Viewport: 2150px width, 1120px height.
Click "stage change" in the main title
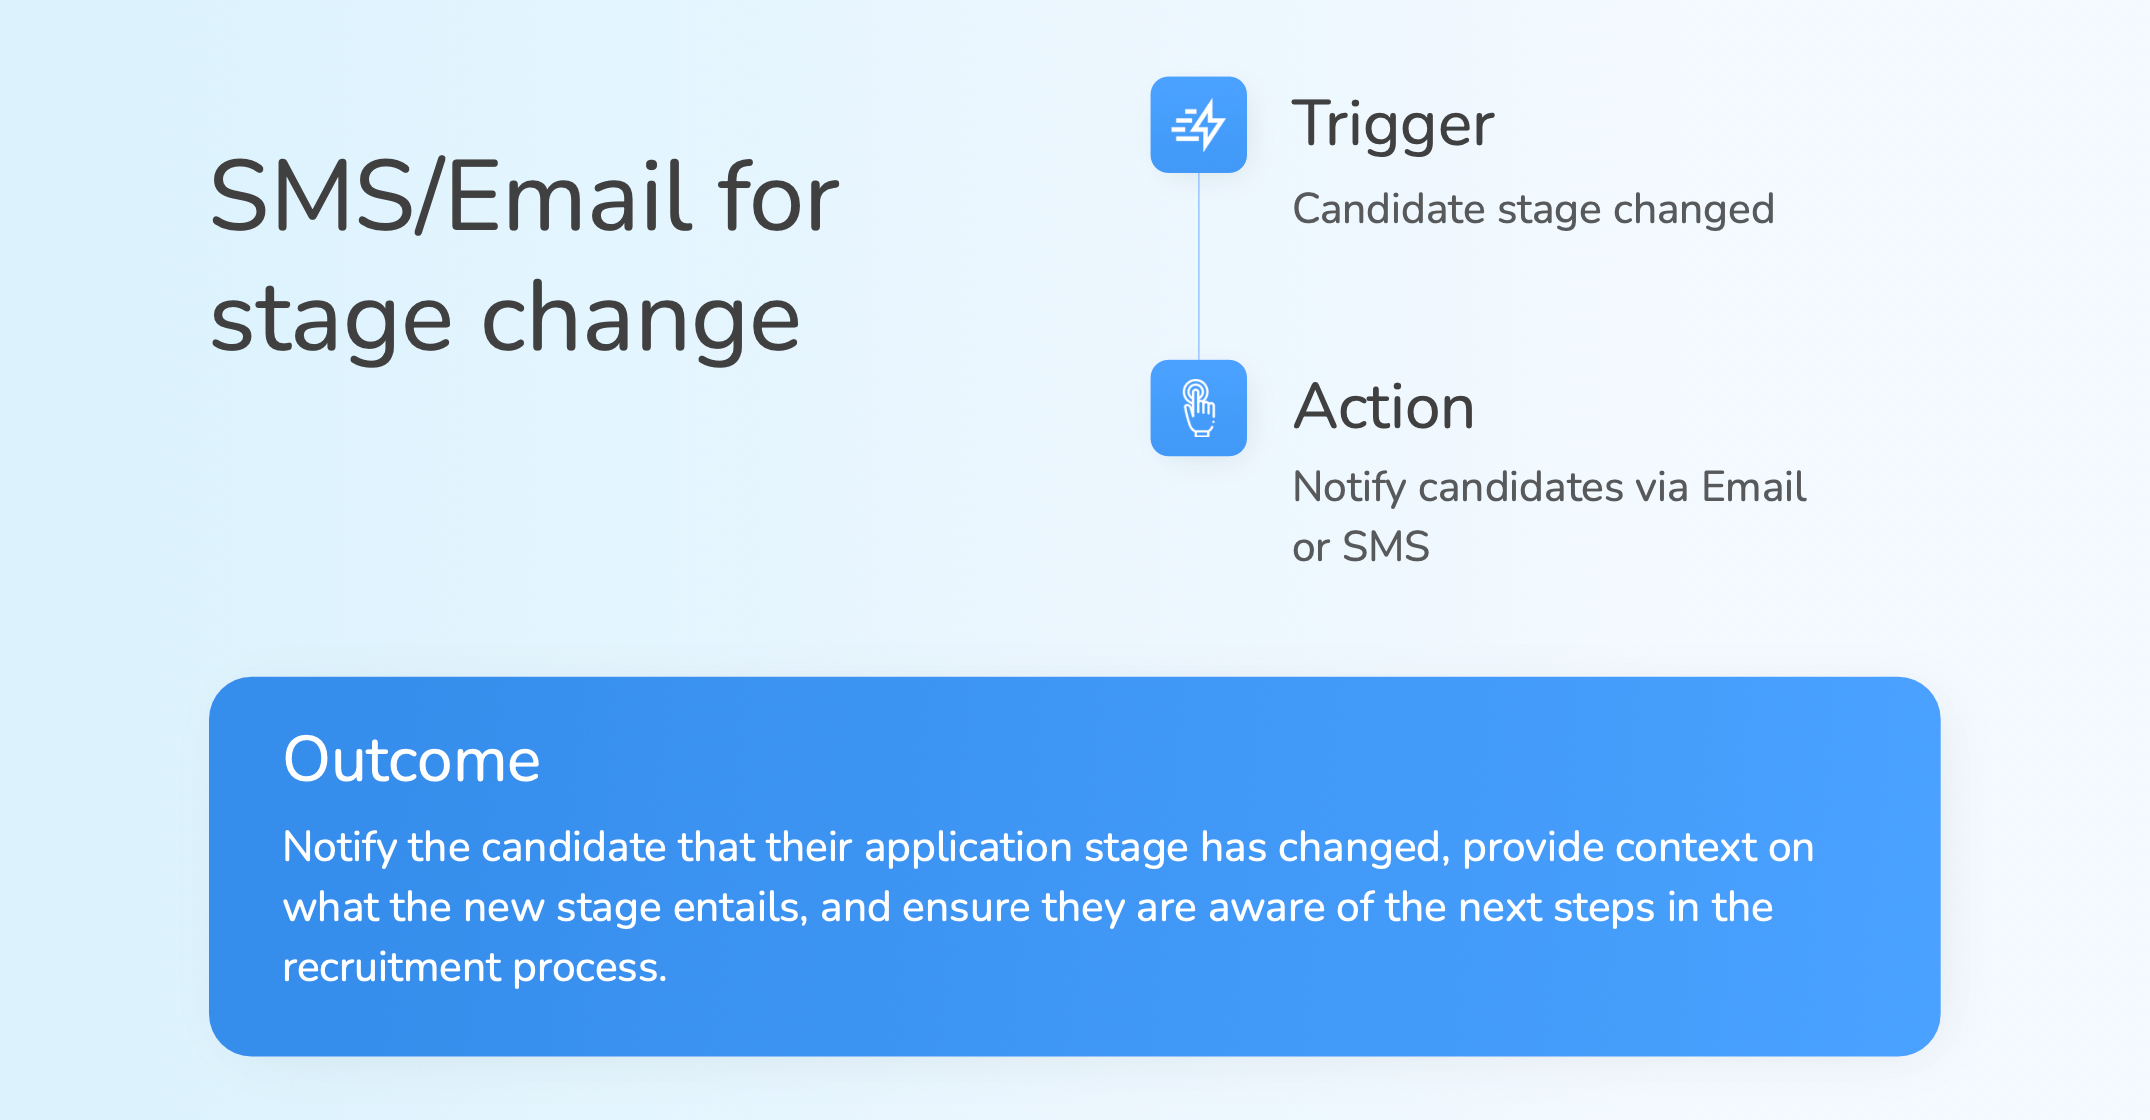505,319
